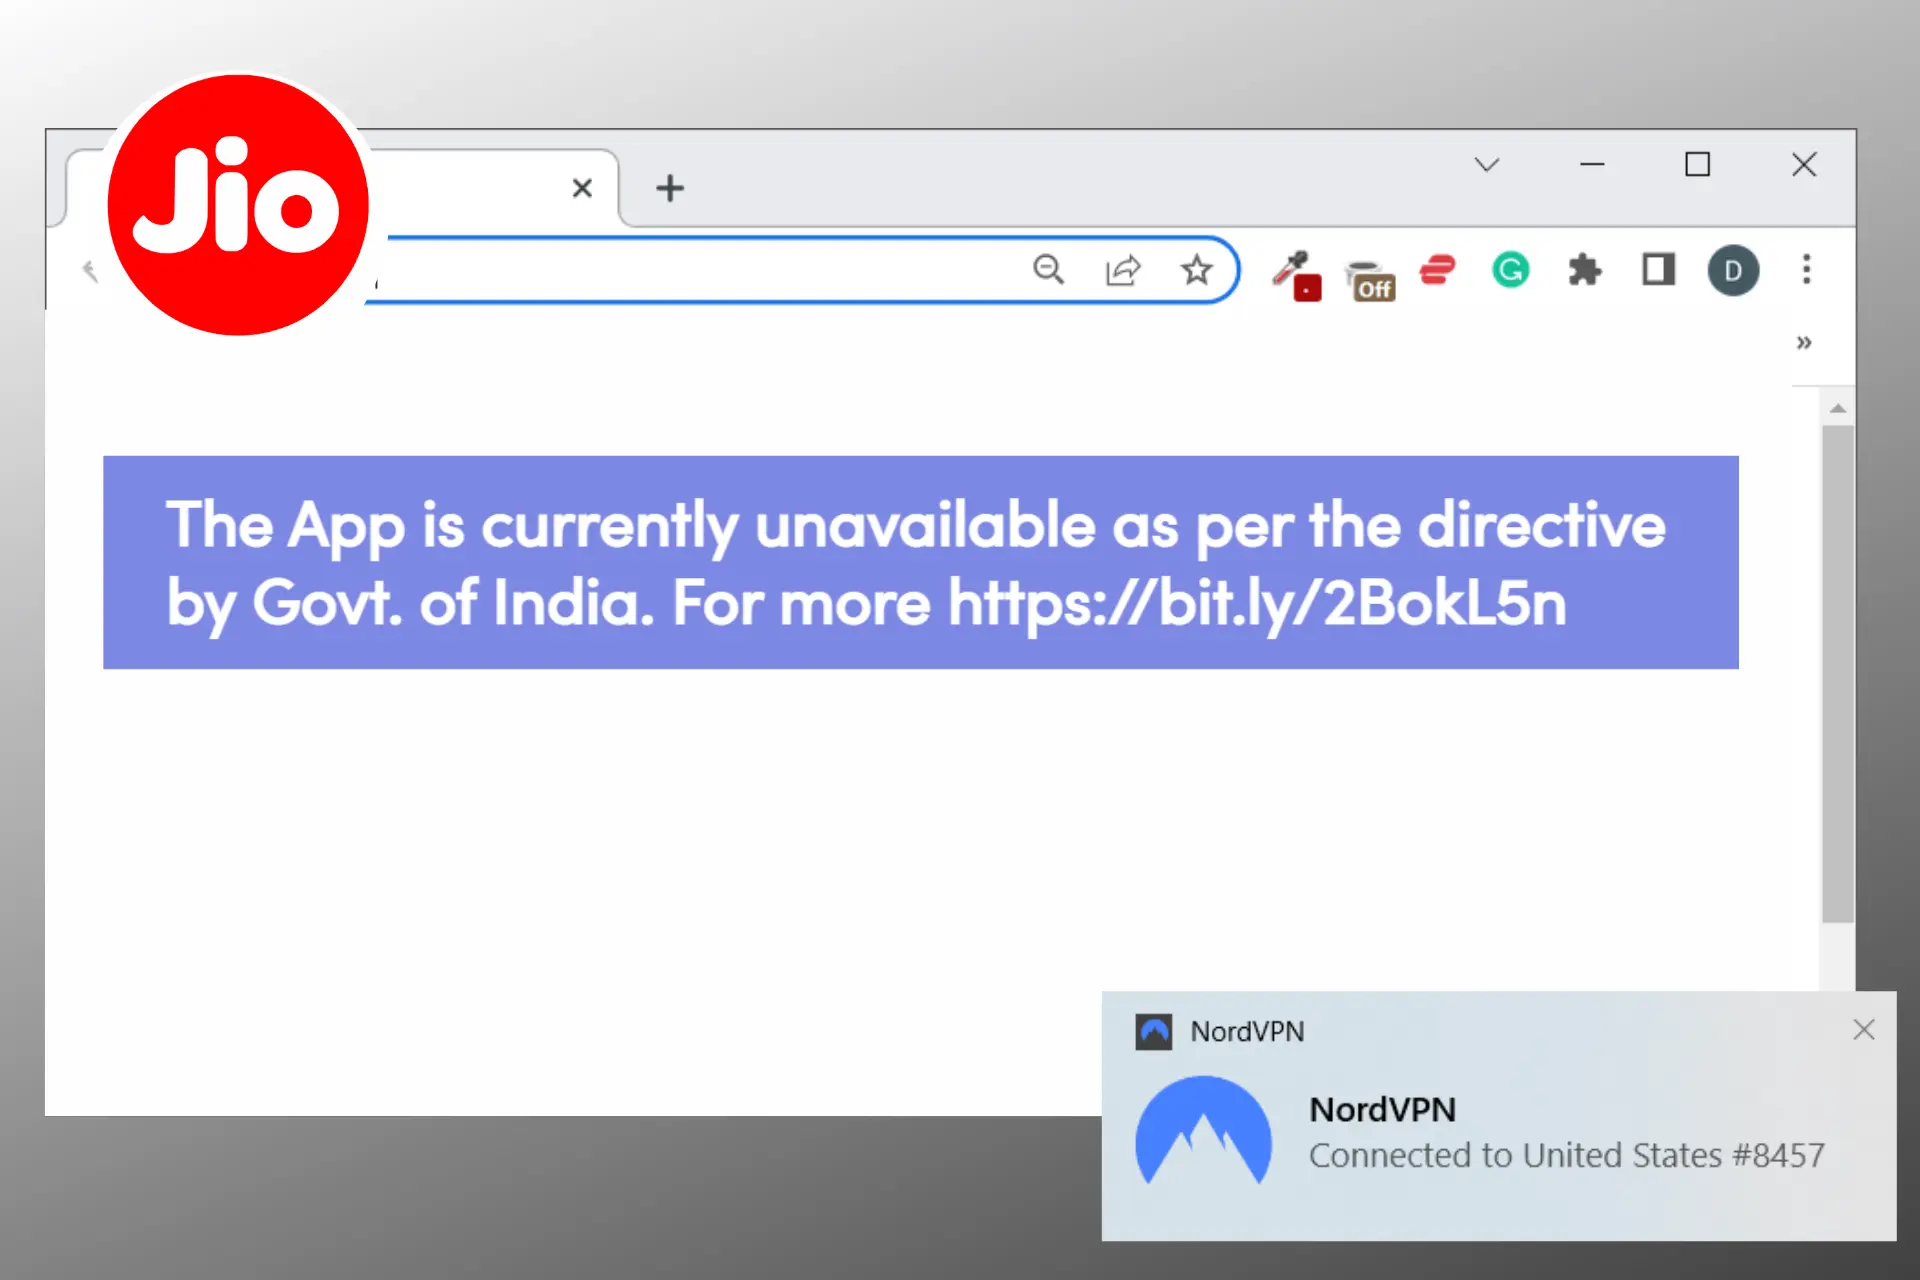Click the address bar input field
This screenshot has width=1920, height=1280.
[800, 271]
